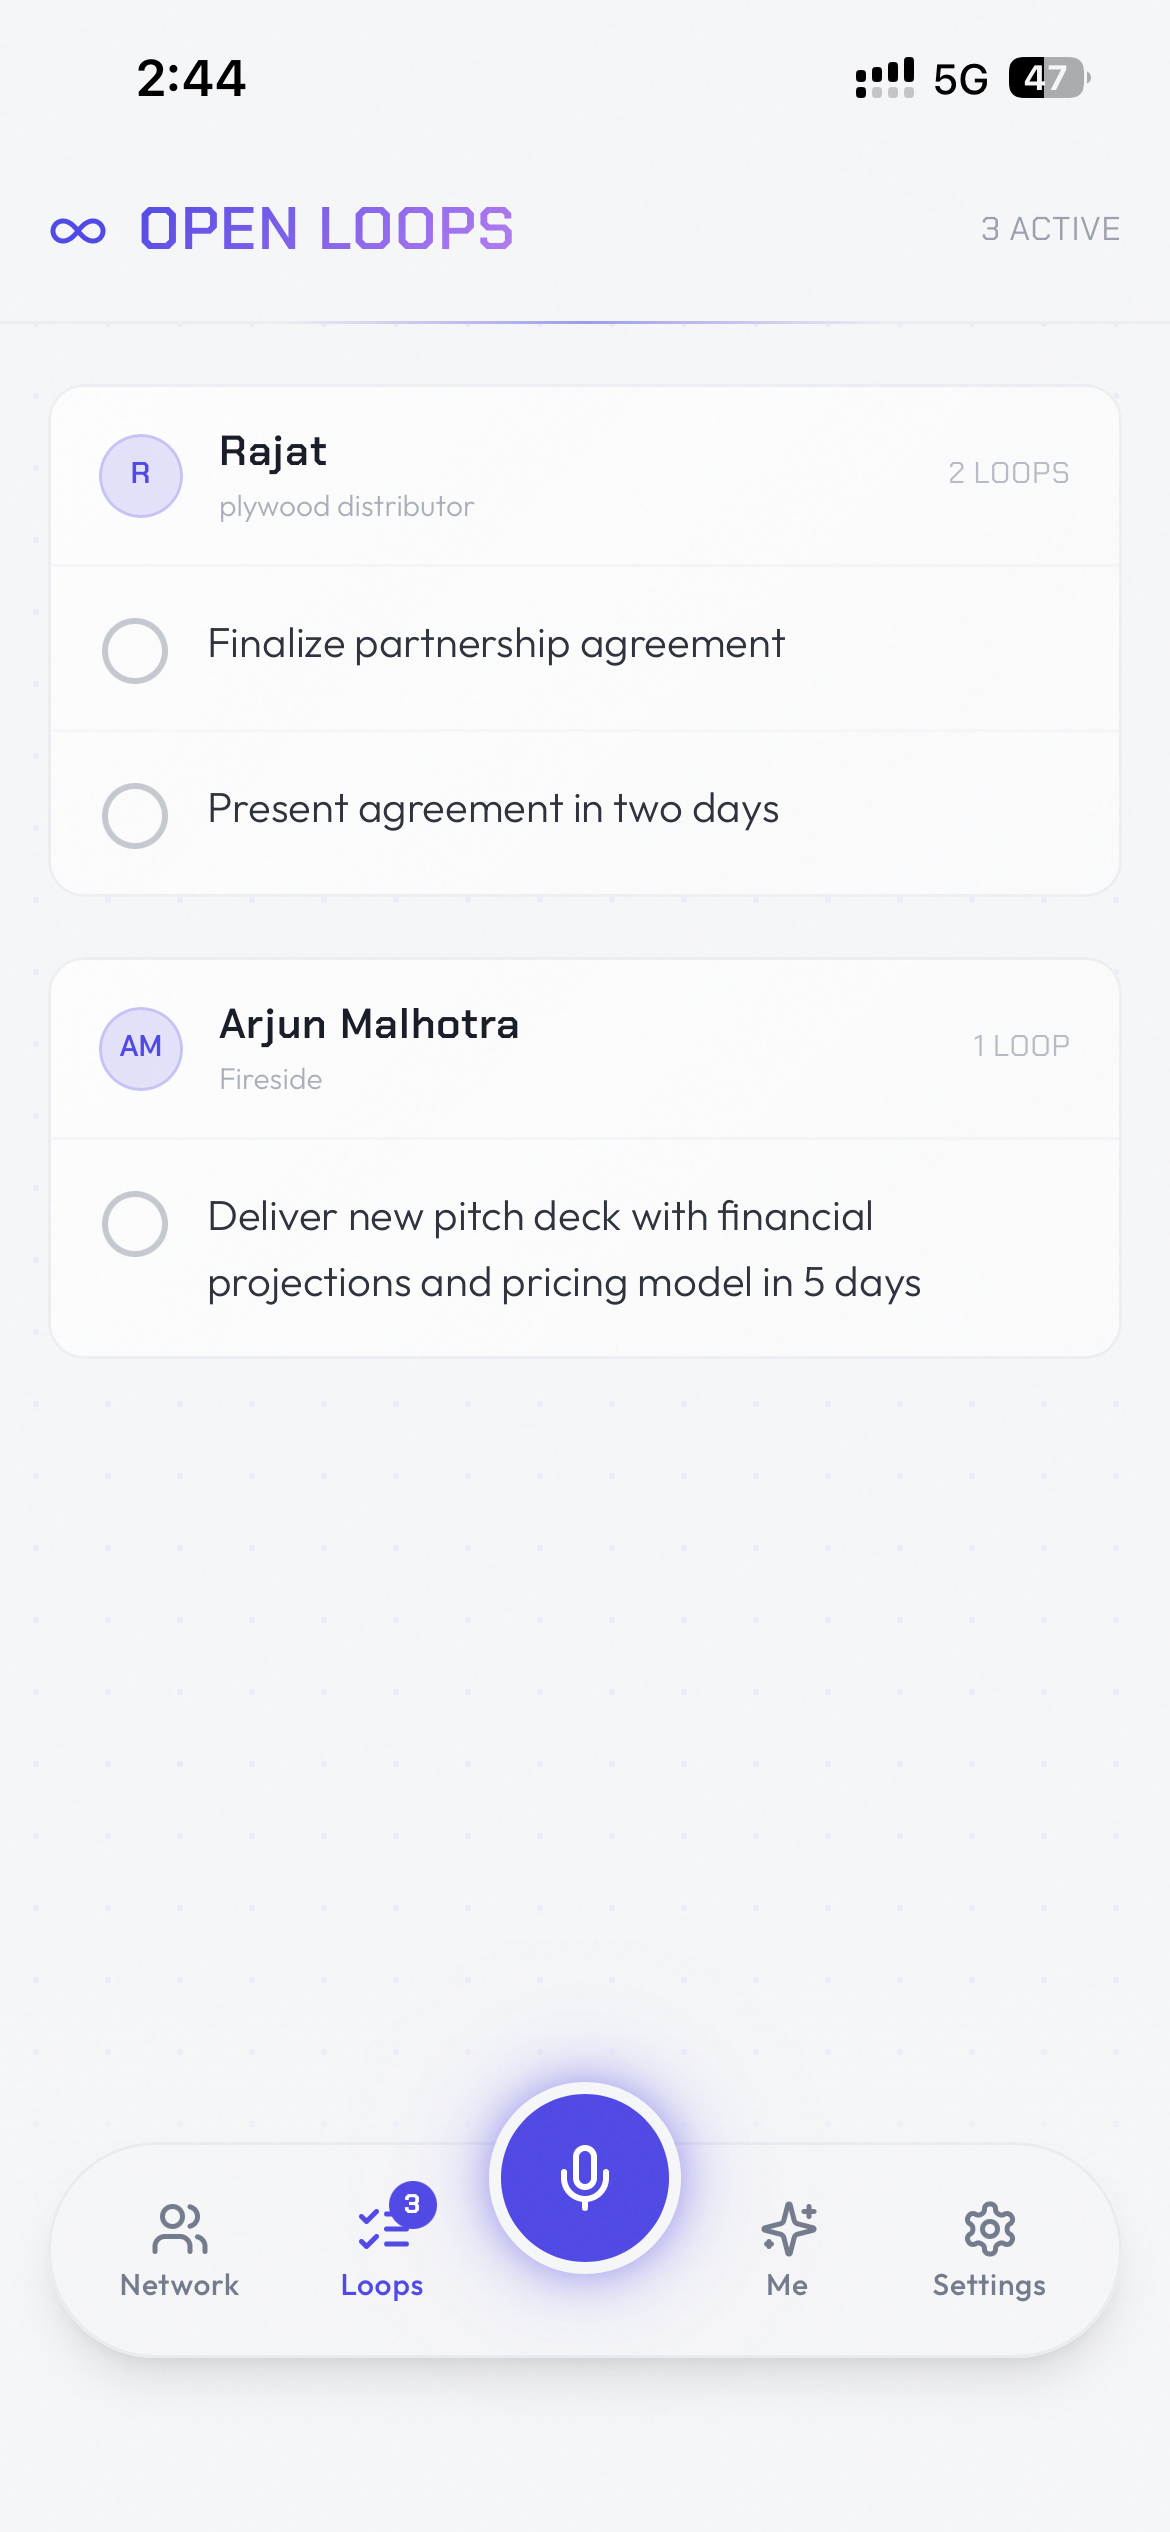The image size is (1170, 2532).
Task: Open the Me sparkle icon
Action: coord(788,2229)
